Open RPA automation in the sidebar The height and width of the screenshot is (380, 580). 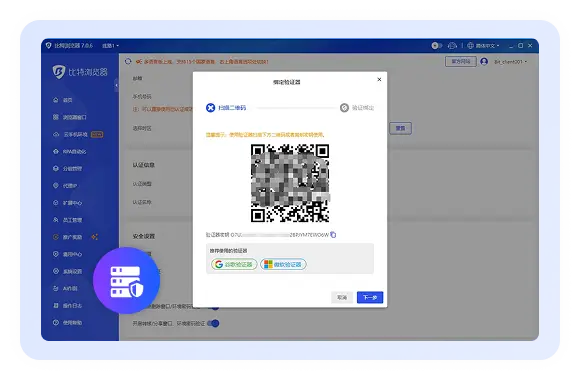(x=70, y=151)
